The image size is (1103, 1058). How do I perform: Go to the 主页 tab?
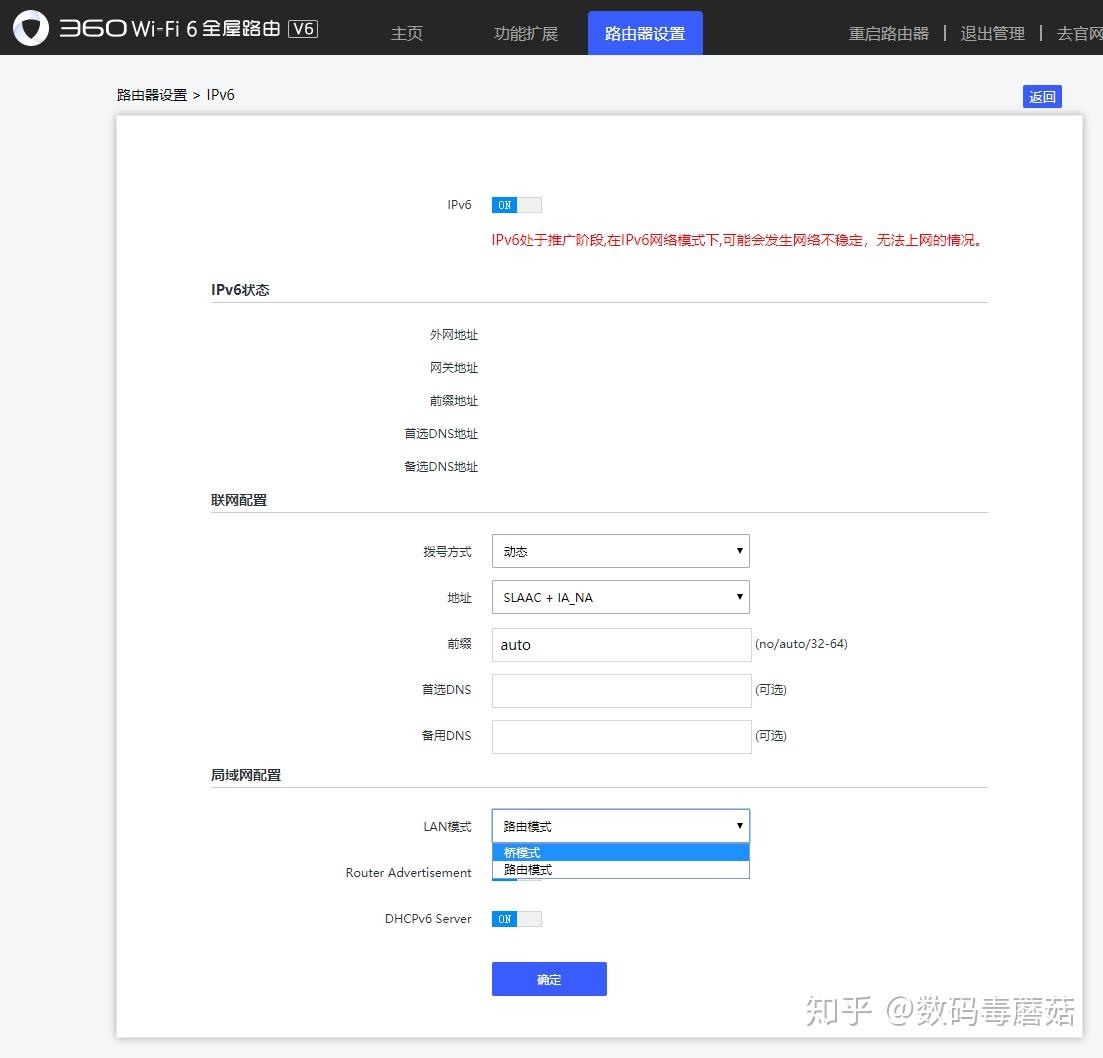point(407,33)
